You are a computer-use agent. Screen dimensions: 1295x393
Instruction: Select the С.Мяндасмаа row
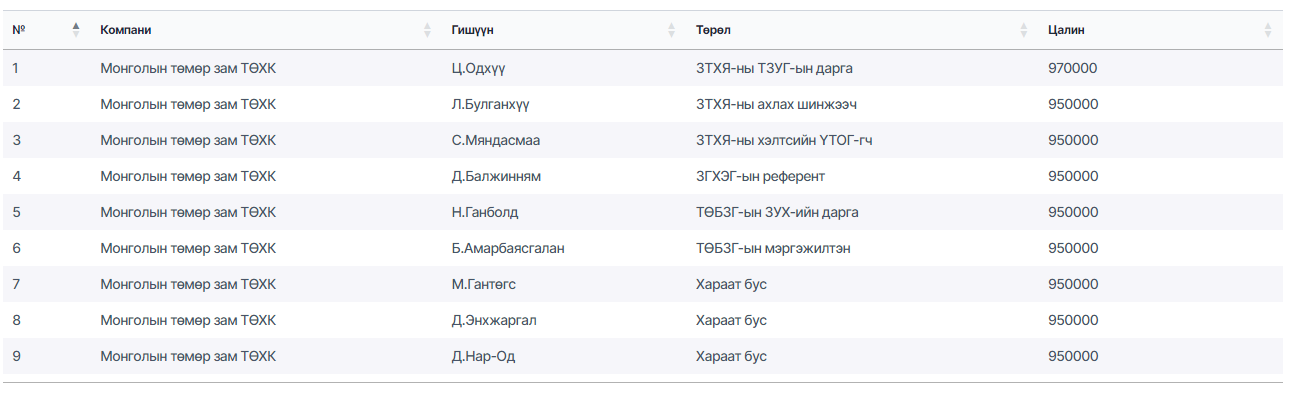click(x=642, y=140)
